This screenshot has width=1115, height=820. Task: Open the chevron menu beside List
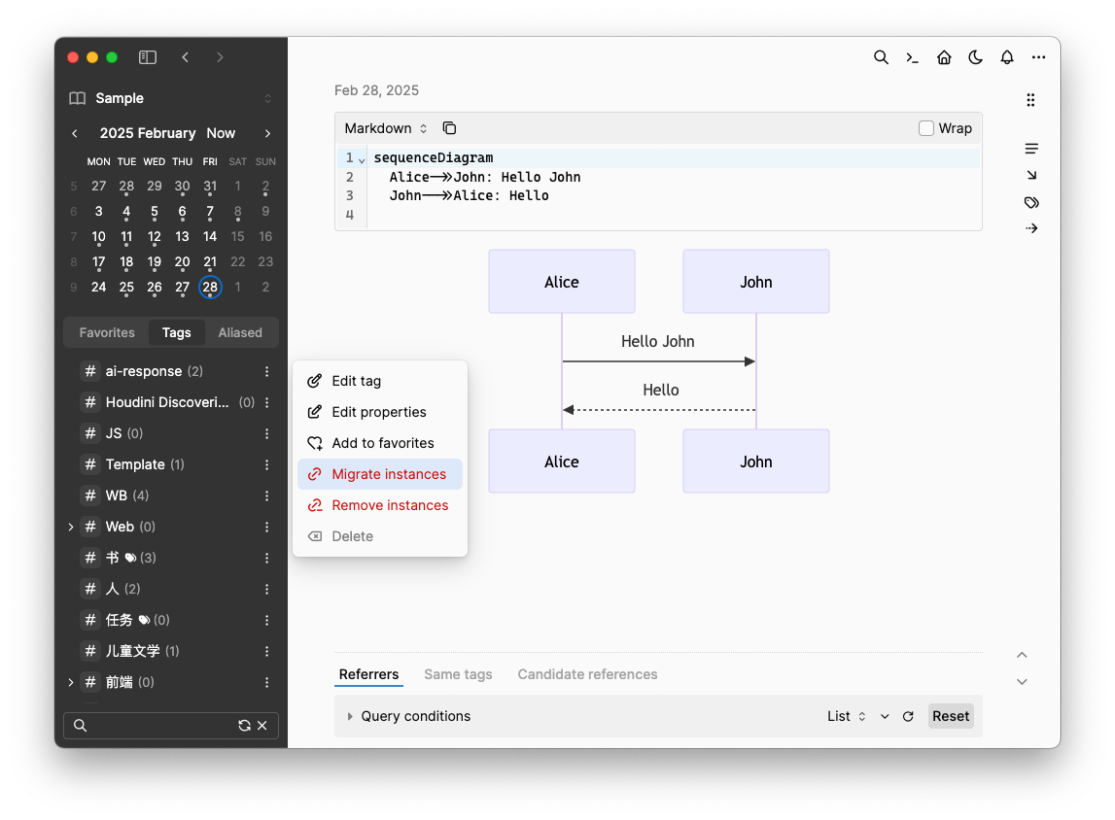pos(884,716)
